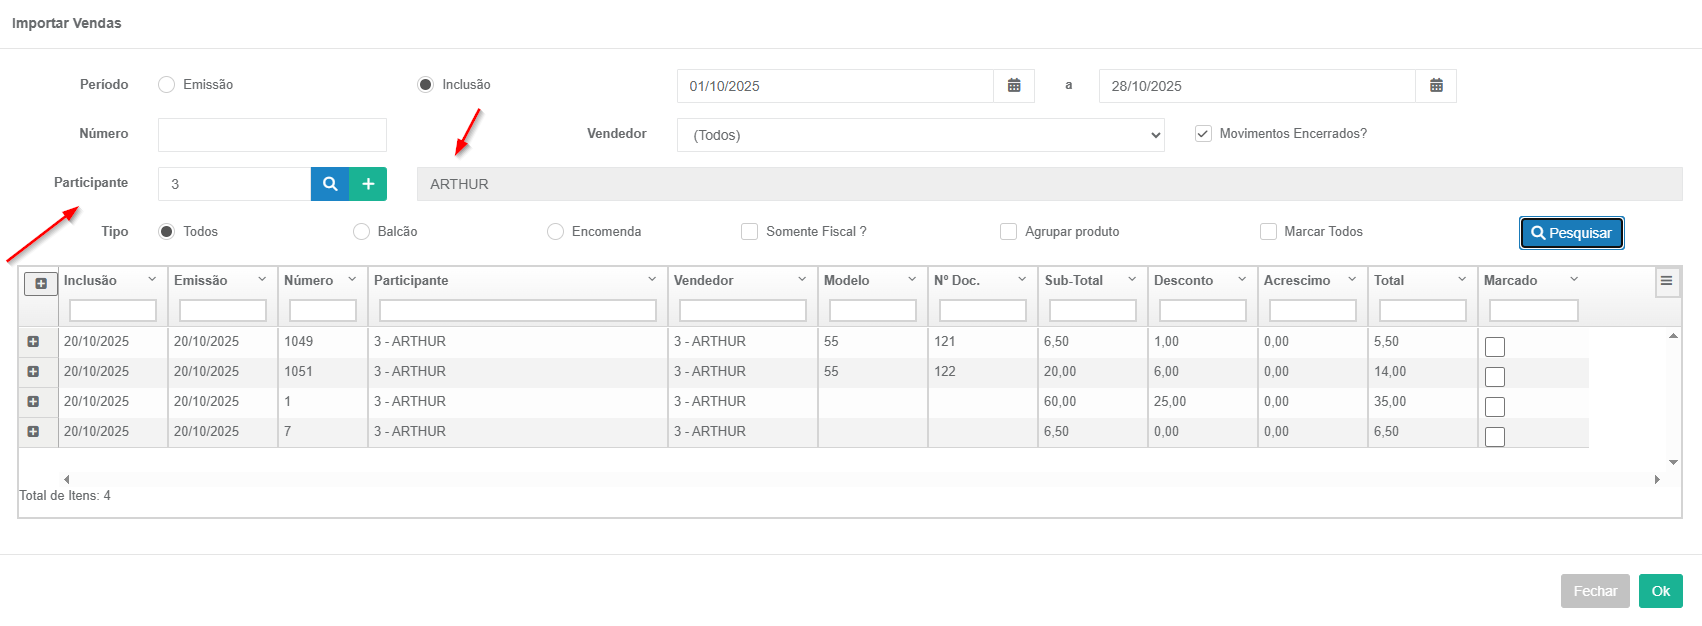Open the Vendedor dropdown
Image resolution: width=1702 pixels, height=626 pixels.
pos(920,135)
